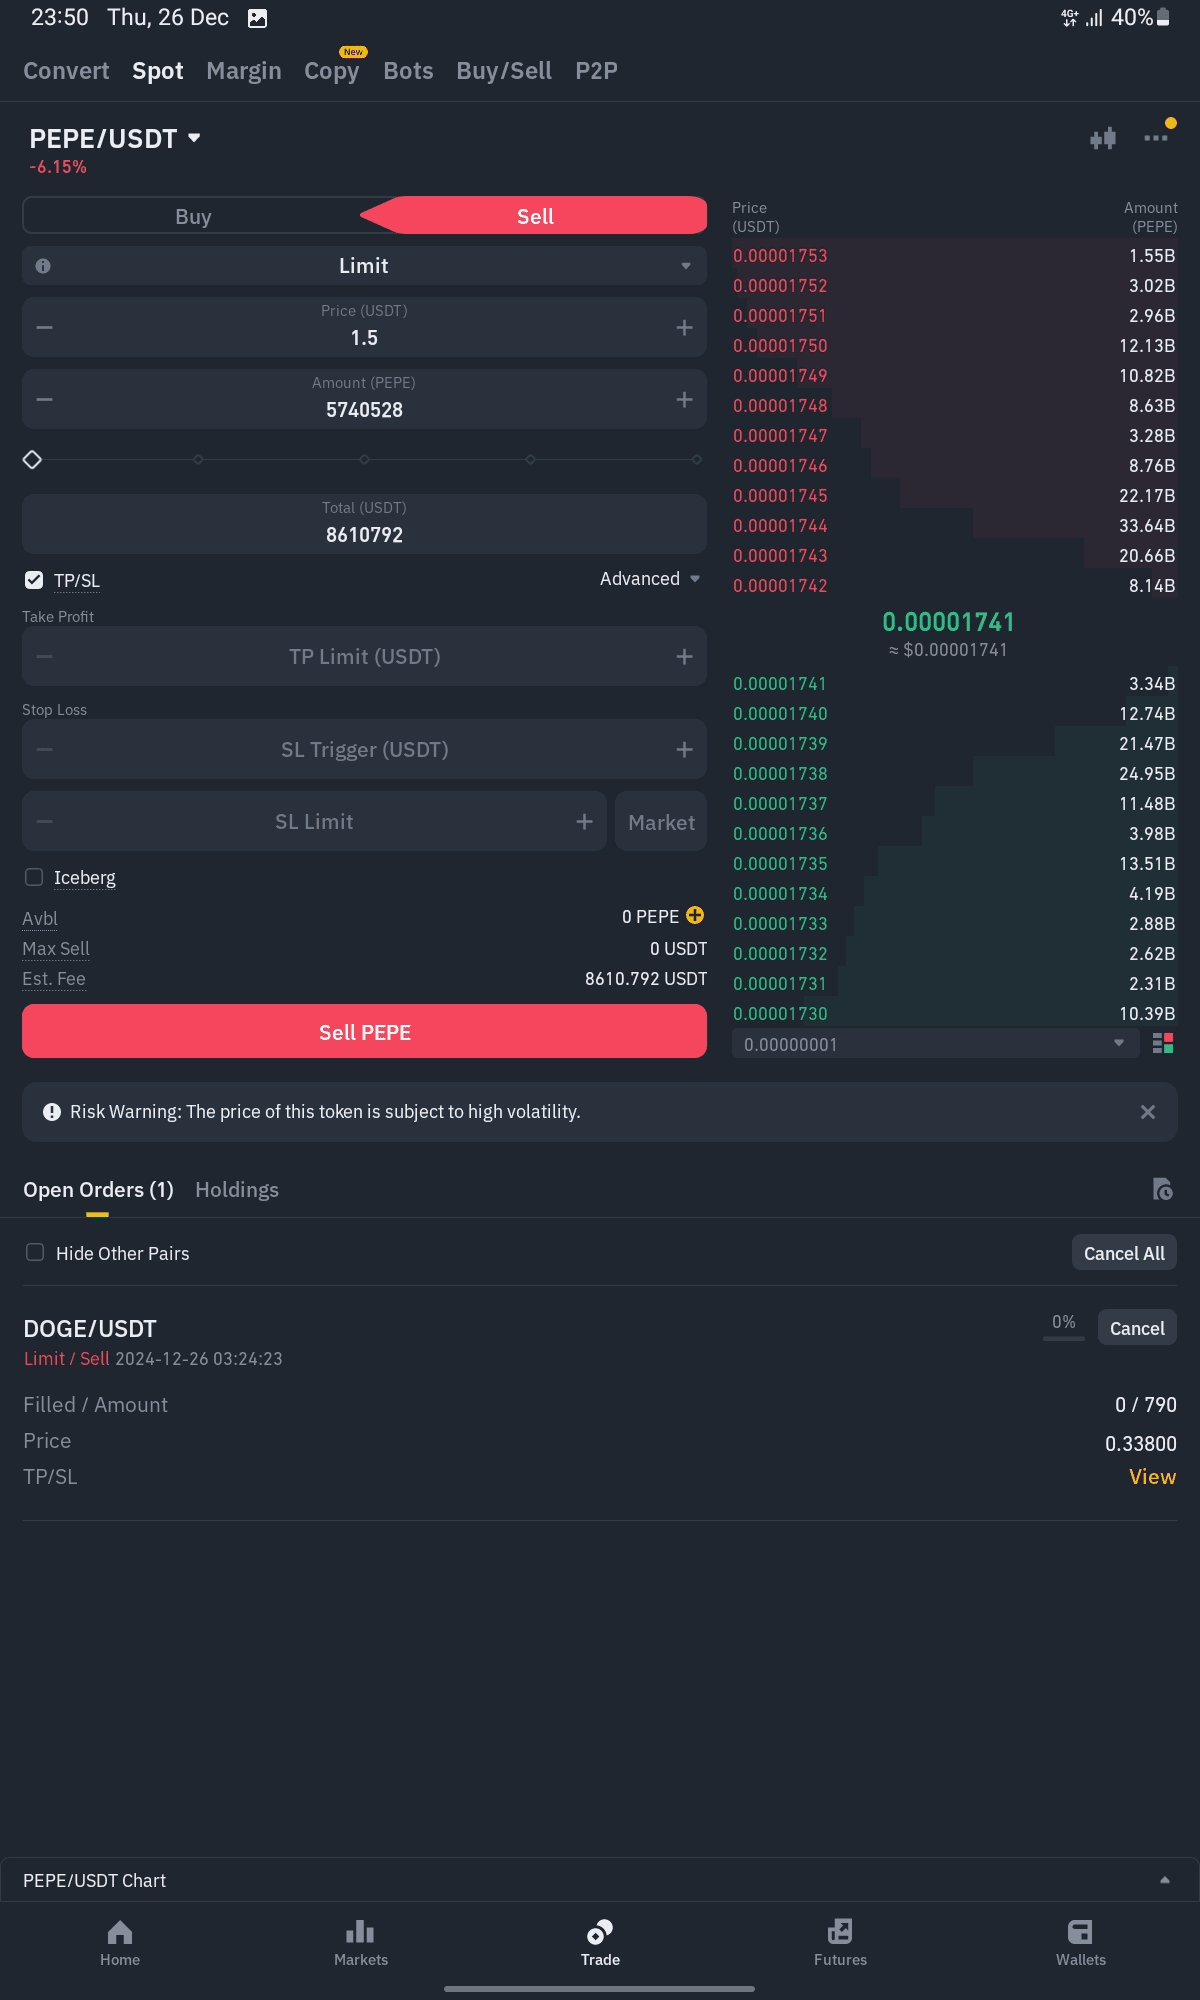Tap the Est. Fee label
The image size is (1200, 2000).
54,978
